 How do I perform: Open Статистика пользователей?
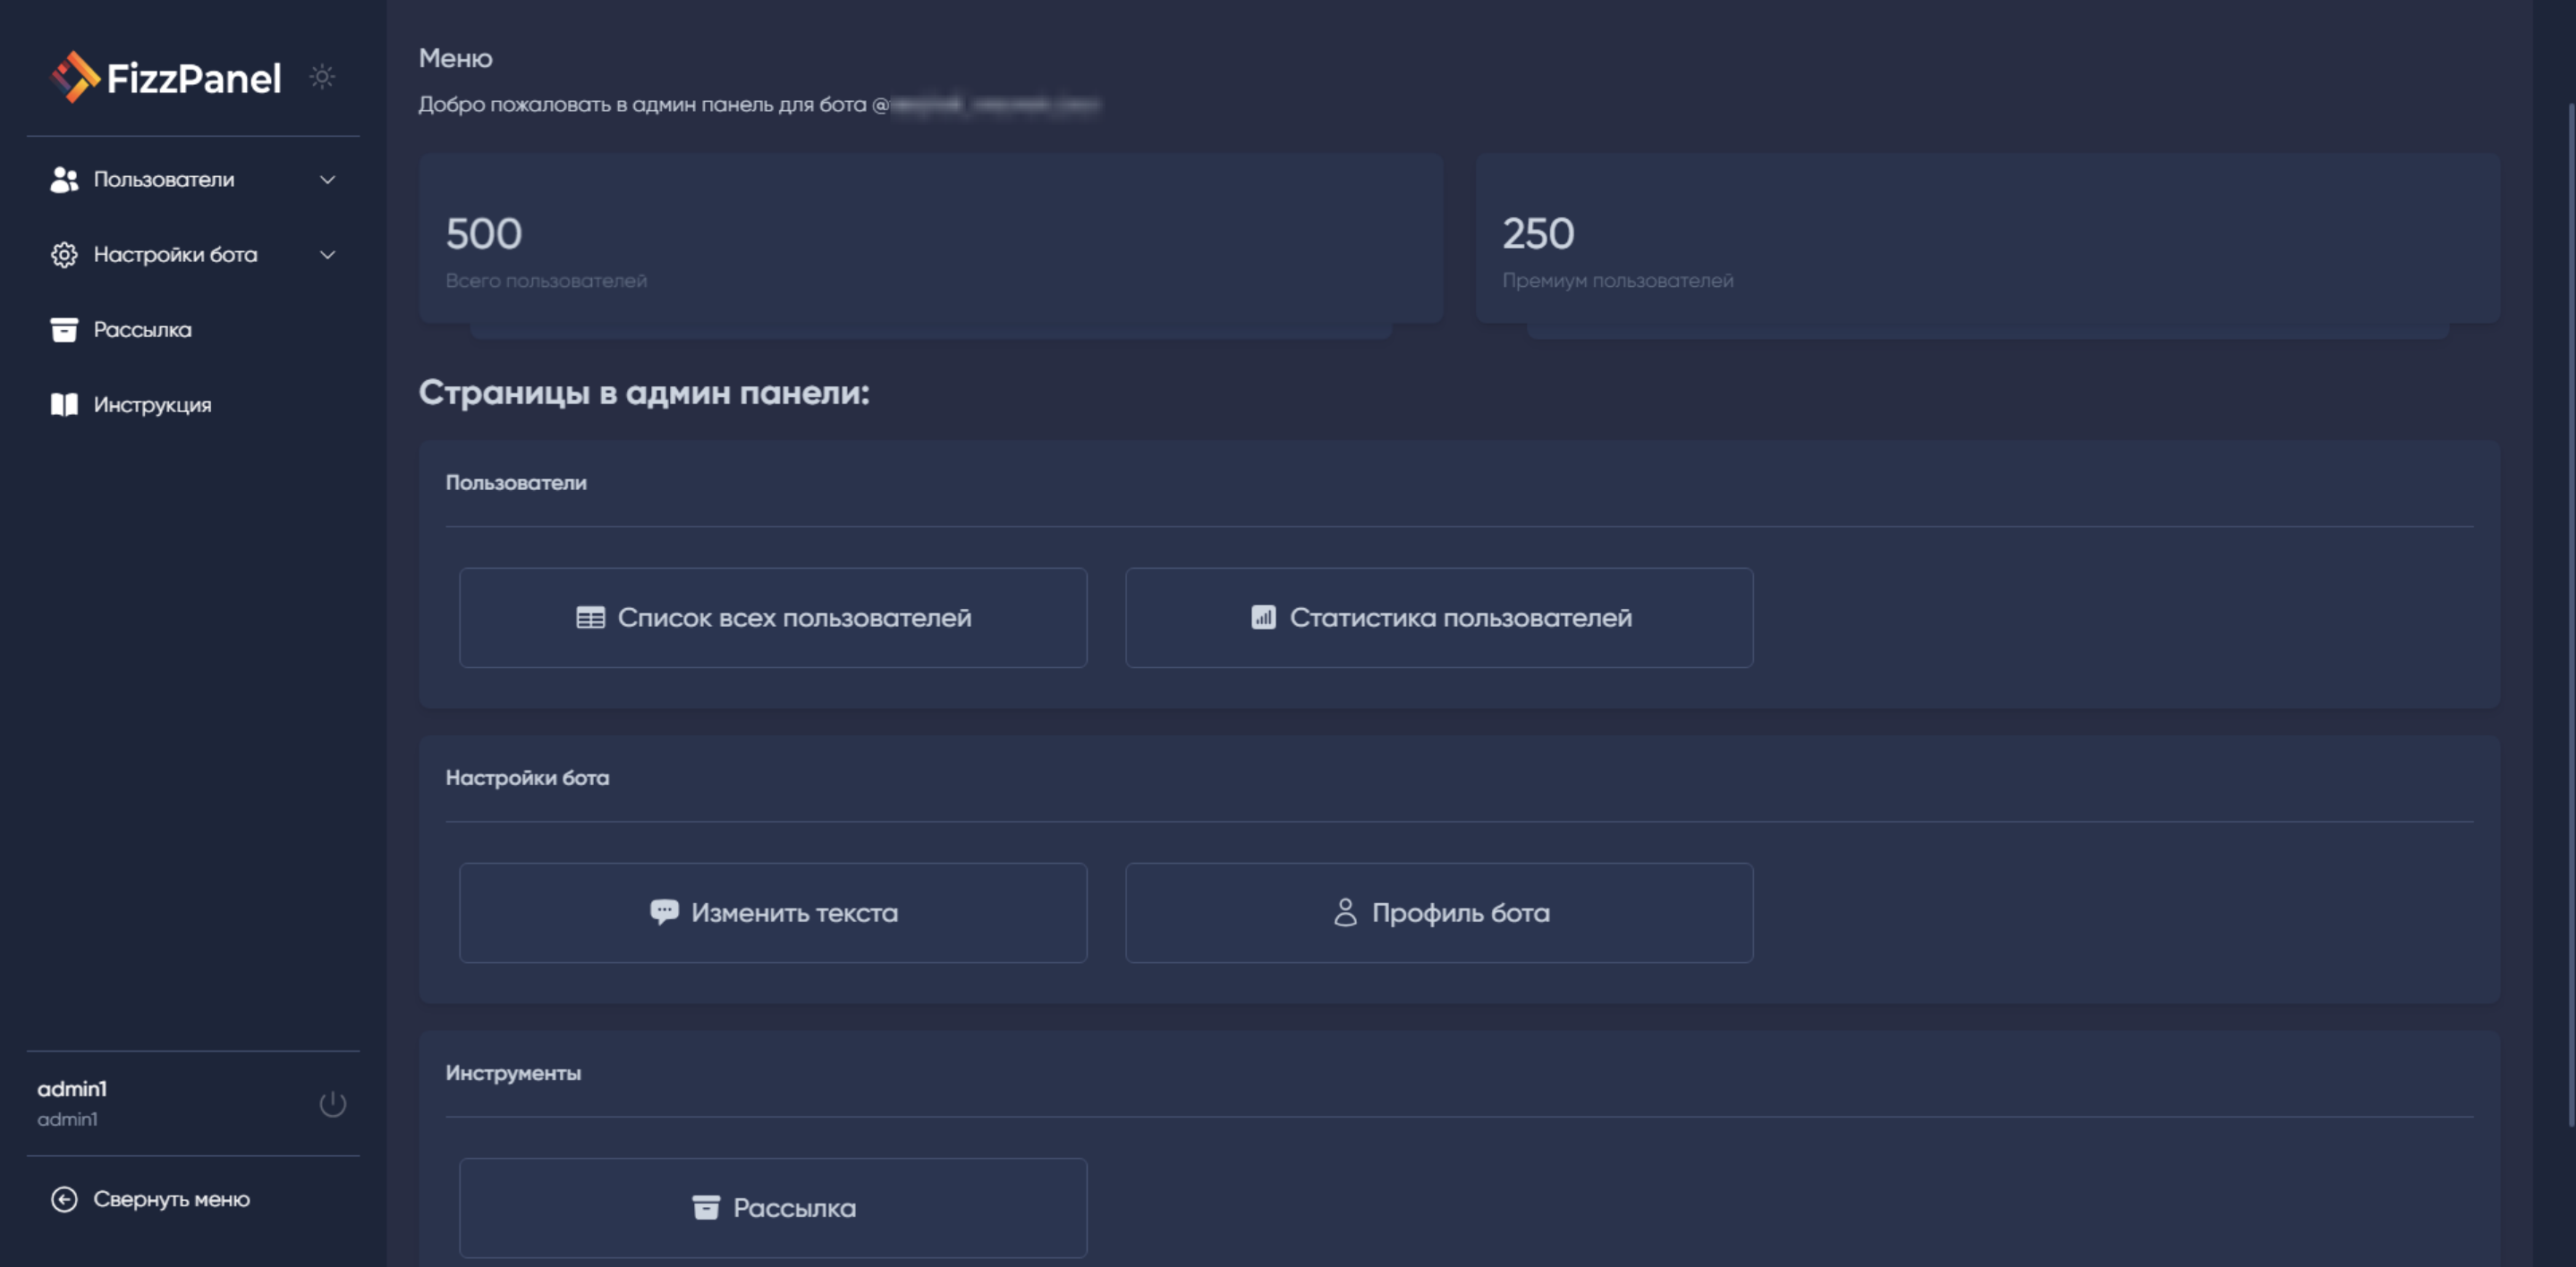pos(1438,617)
